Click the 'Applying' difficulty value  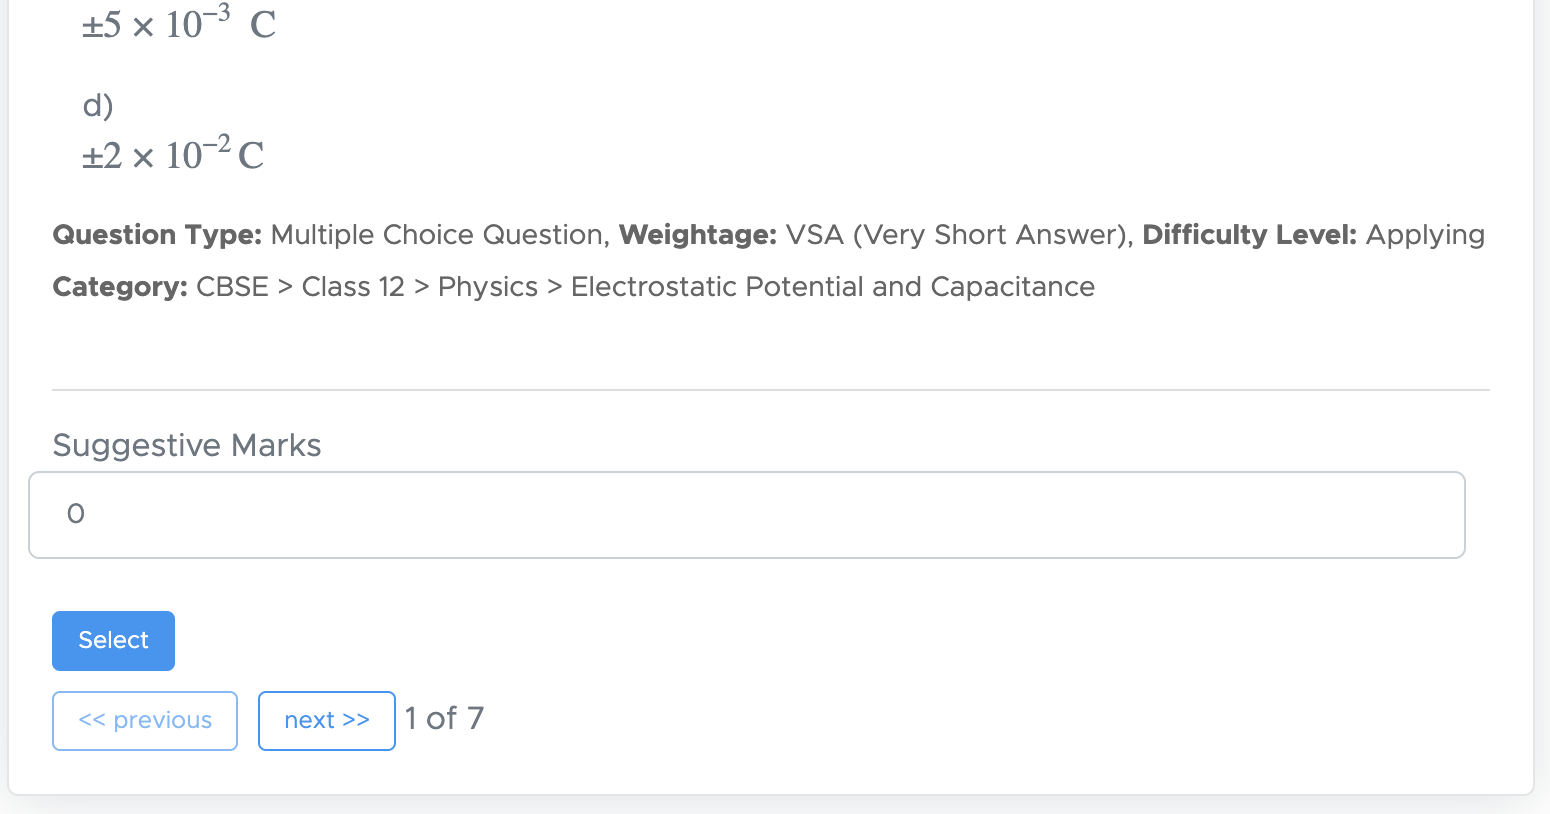[x=1425, y=235]
